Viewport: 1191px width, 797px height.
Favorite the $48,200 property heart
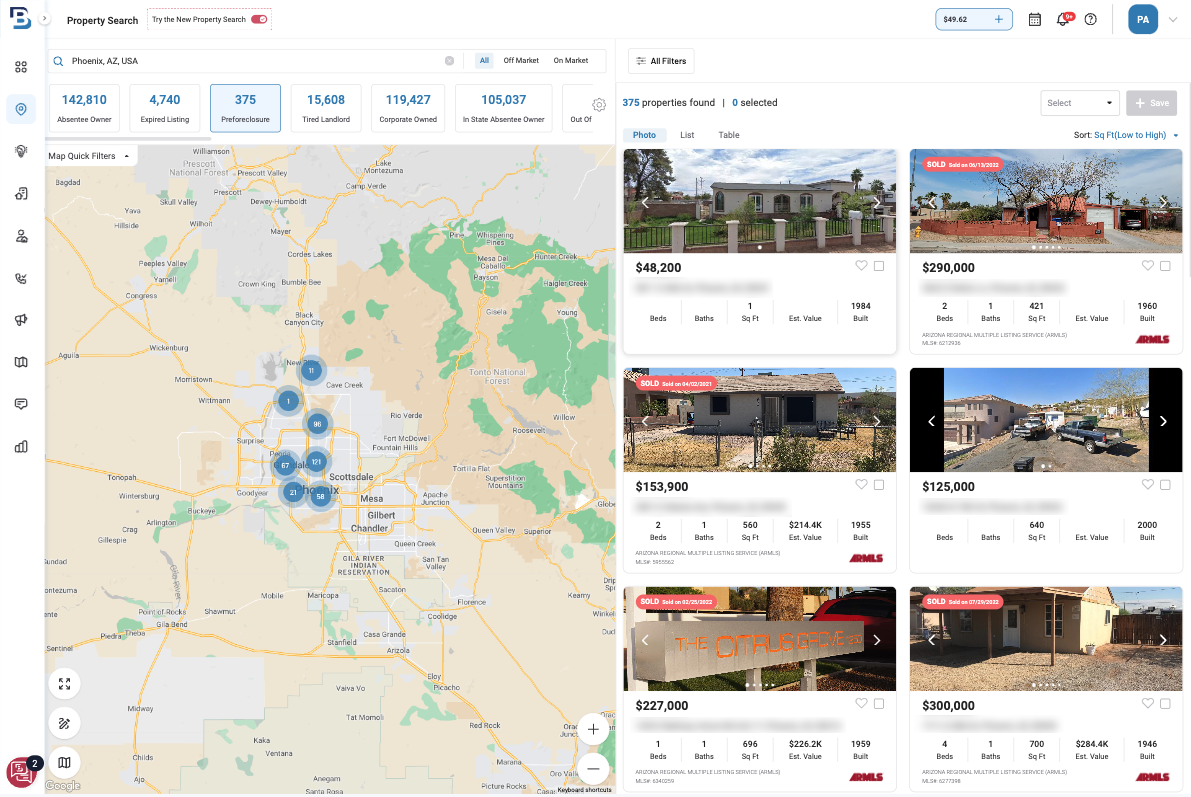pos(861,266)
